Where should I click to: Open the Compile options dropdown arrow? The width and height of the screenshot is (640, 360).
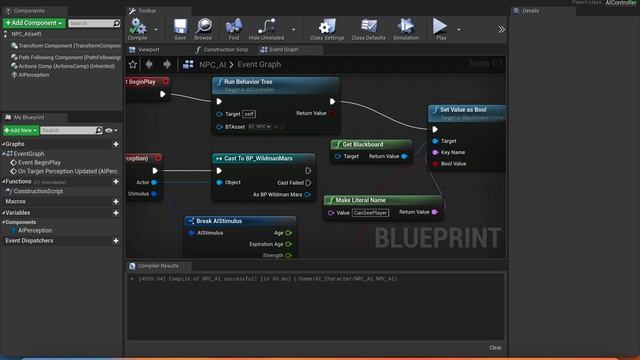156,29
